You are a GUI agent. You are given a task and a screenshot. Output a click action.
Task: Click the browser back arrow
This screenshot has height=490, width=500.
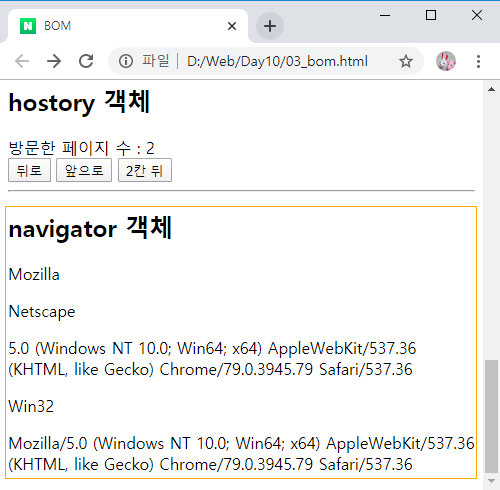tap(22, 61)
